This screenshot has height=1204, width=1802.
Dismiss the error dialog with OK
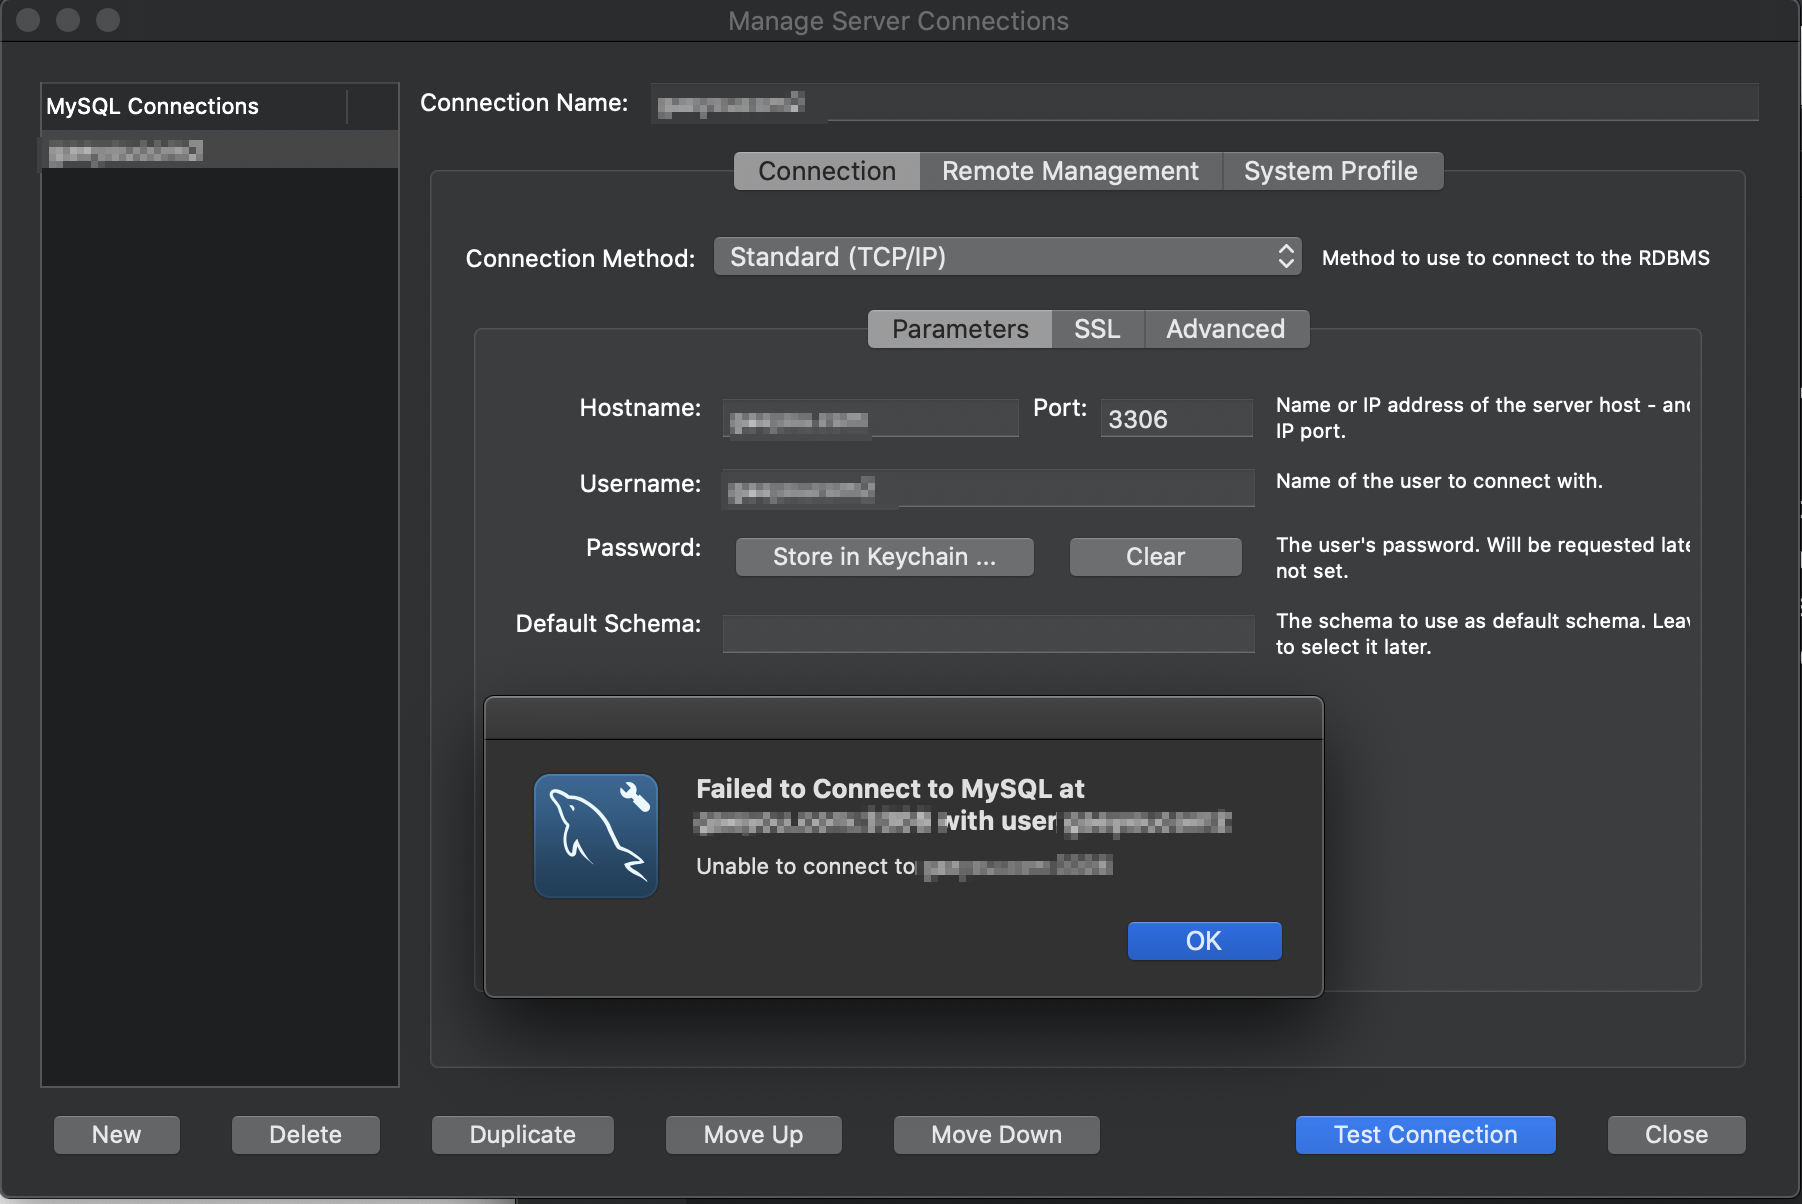tap(1204, 941)
